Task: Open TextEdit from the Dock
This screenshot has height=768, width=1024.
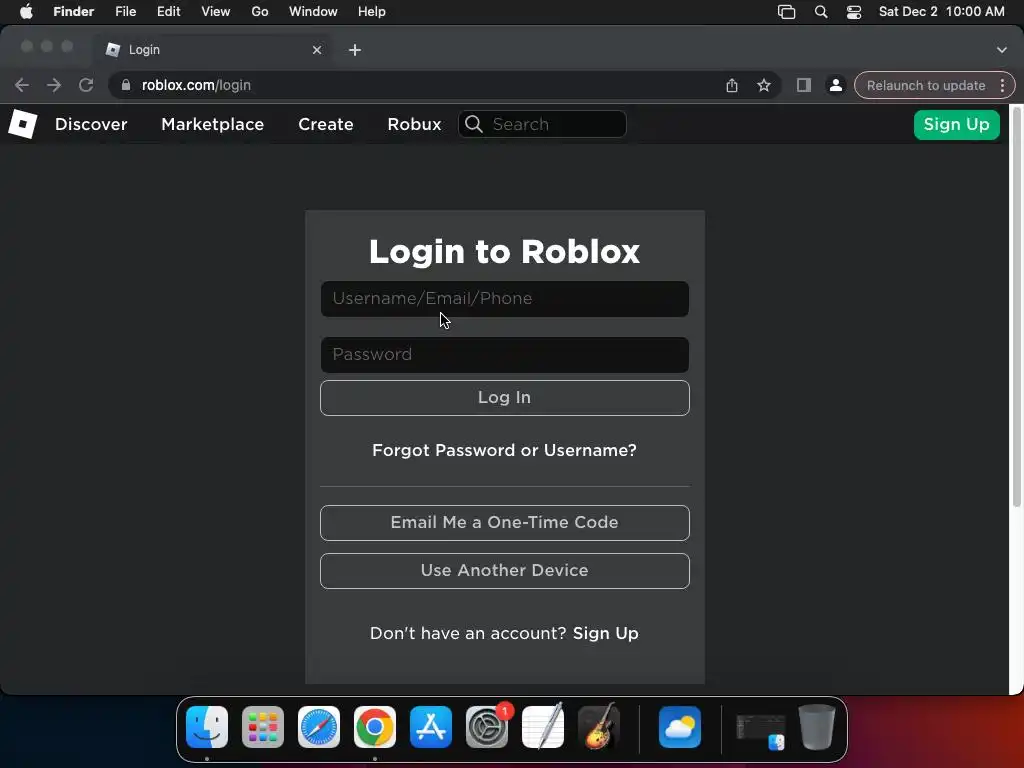Action: pyautogui.click(x=543, y=727)
